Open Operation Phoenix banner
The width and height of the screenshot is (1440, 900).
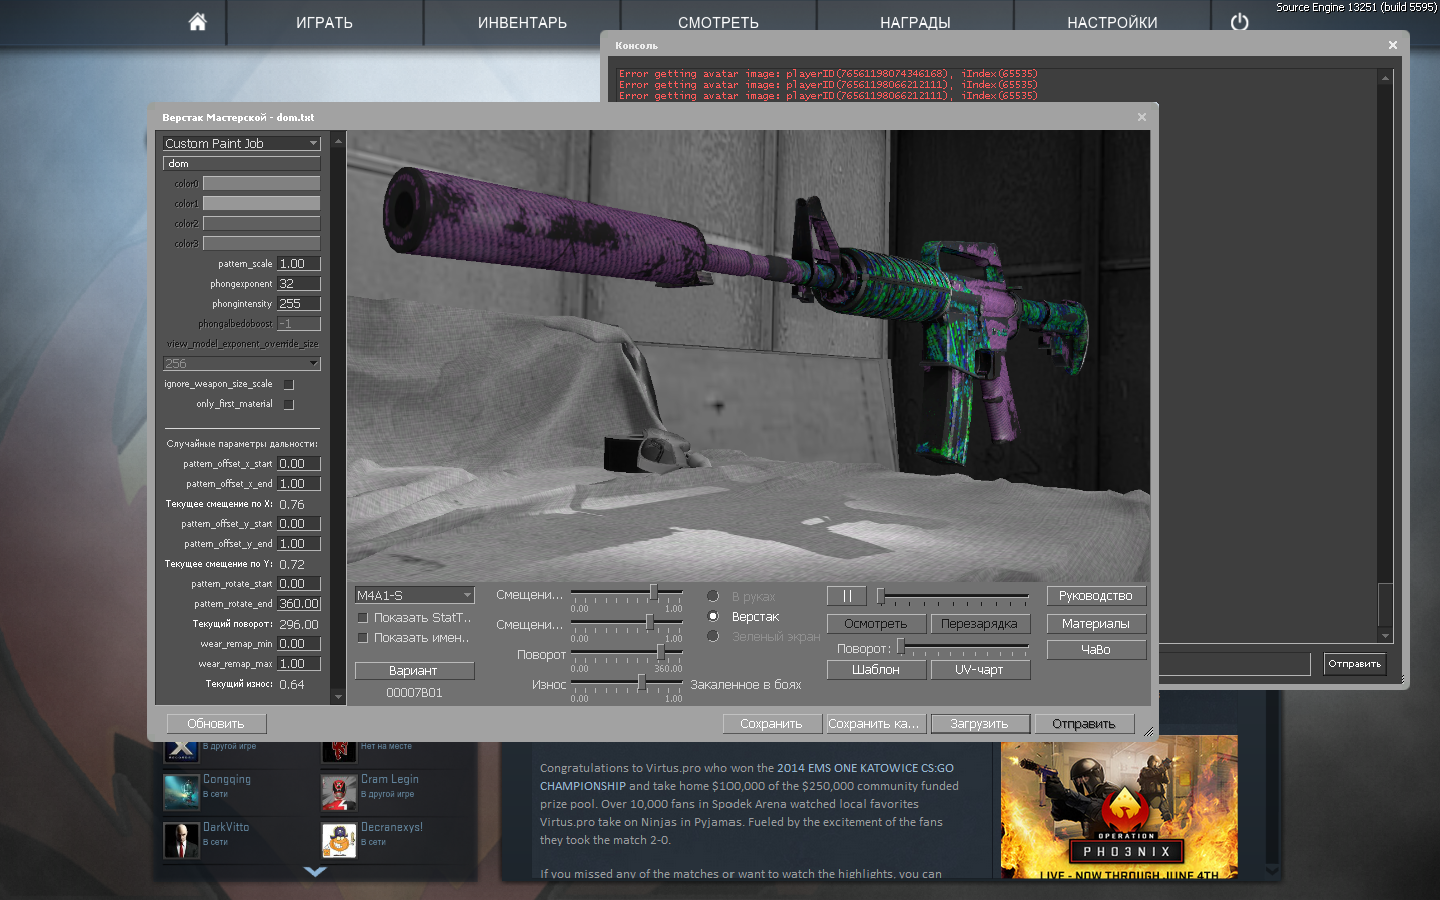[x=1119, y=807]
